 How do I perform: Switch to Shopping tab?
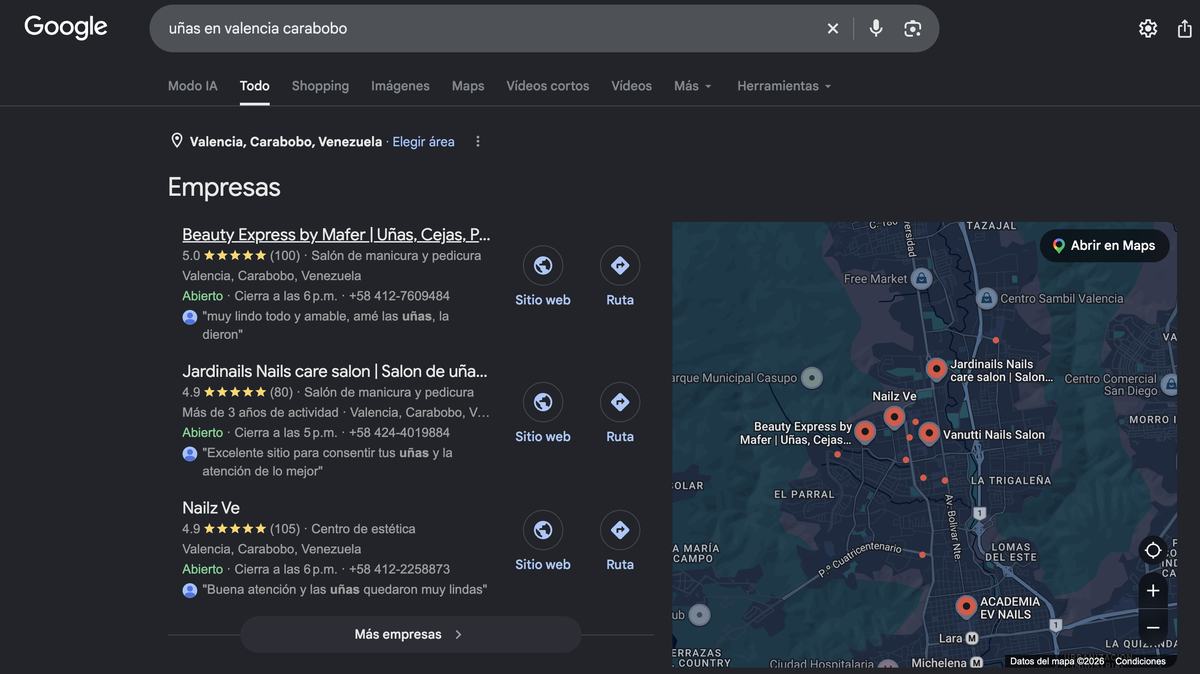[320, 86]
